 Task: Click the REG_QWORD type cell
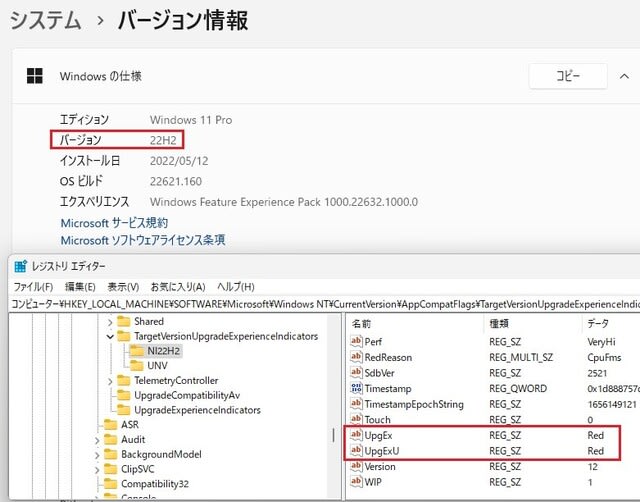click(x=518, y=389)
